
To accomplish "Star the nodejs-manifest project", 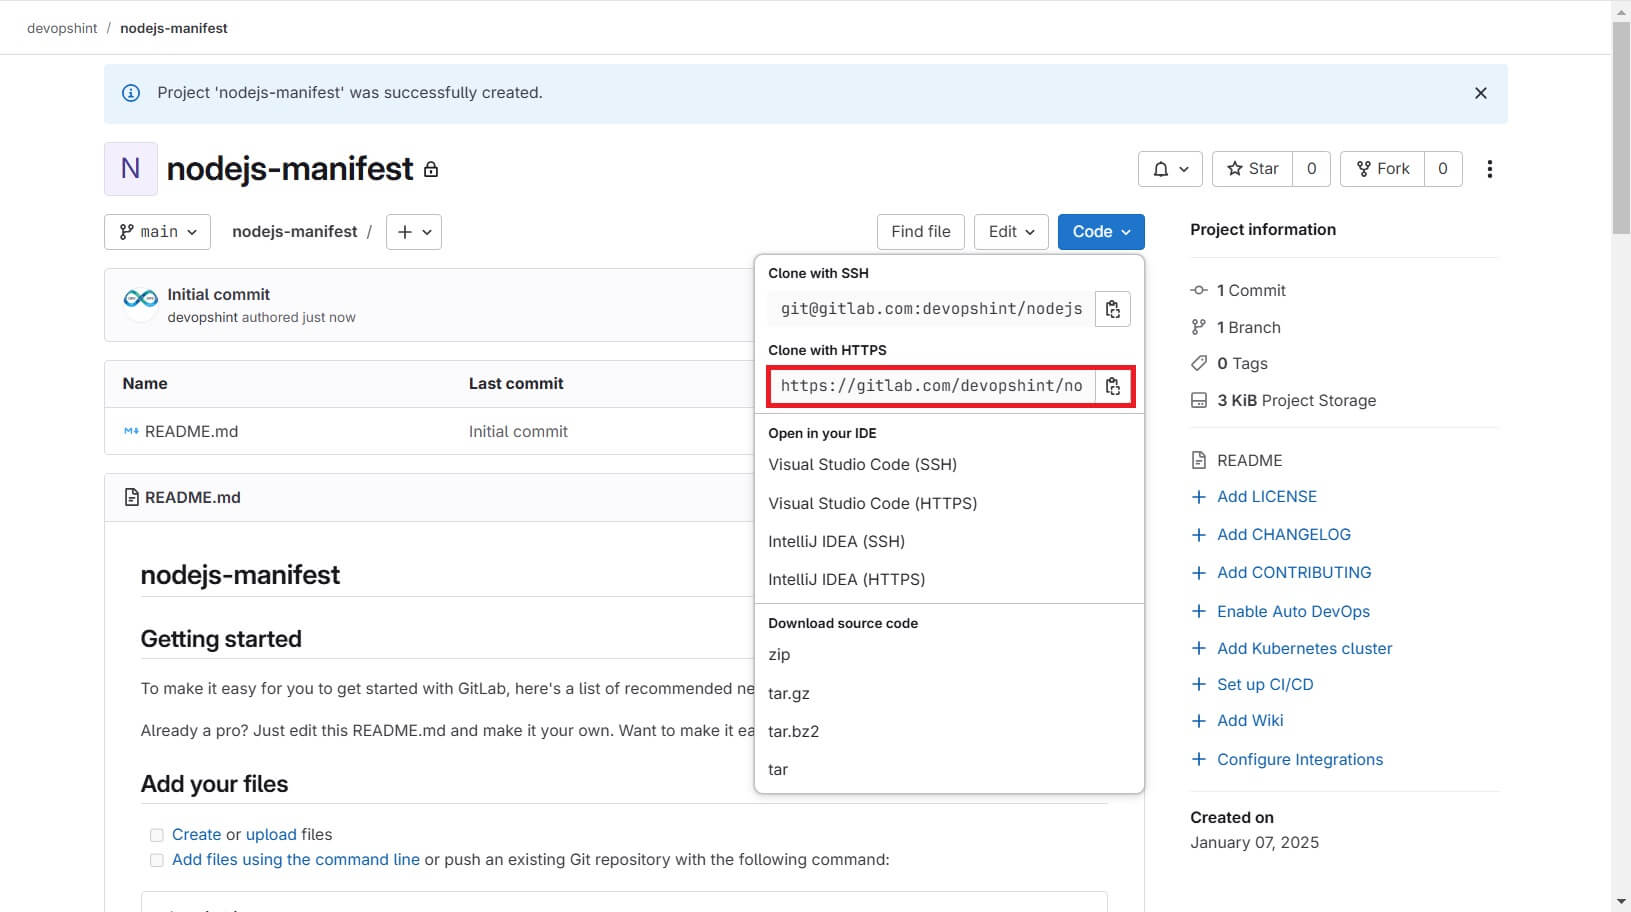I will pos(1251,168).
